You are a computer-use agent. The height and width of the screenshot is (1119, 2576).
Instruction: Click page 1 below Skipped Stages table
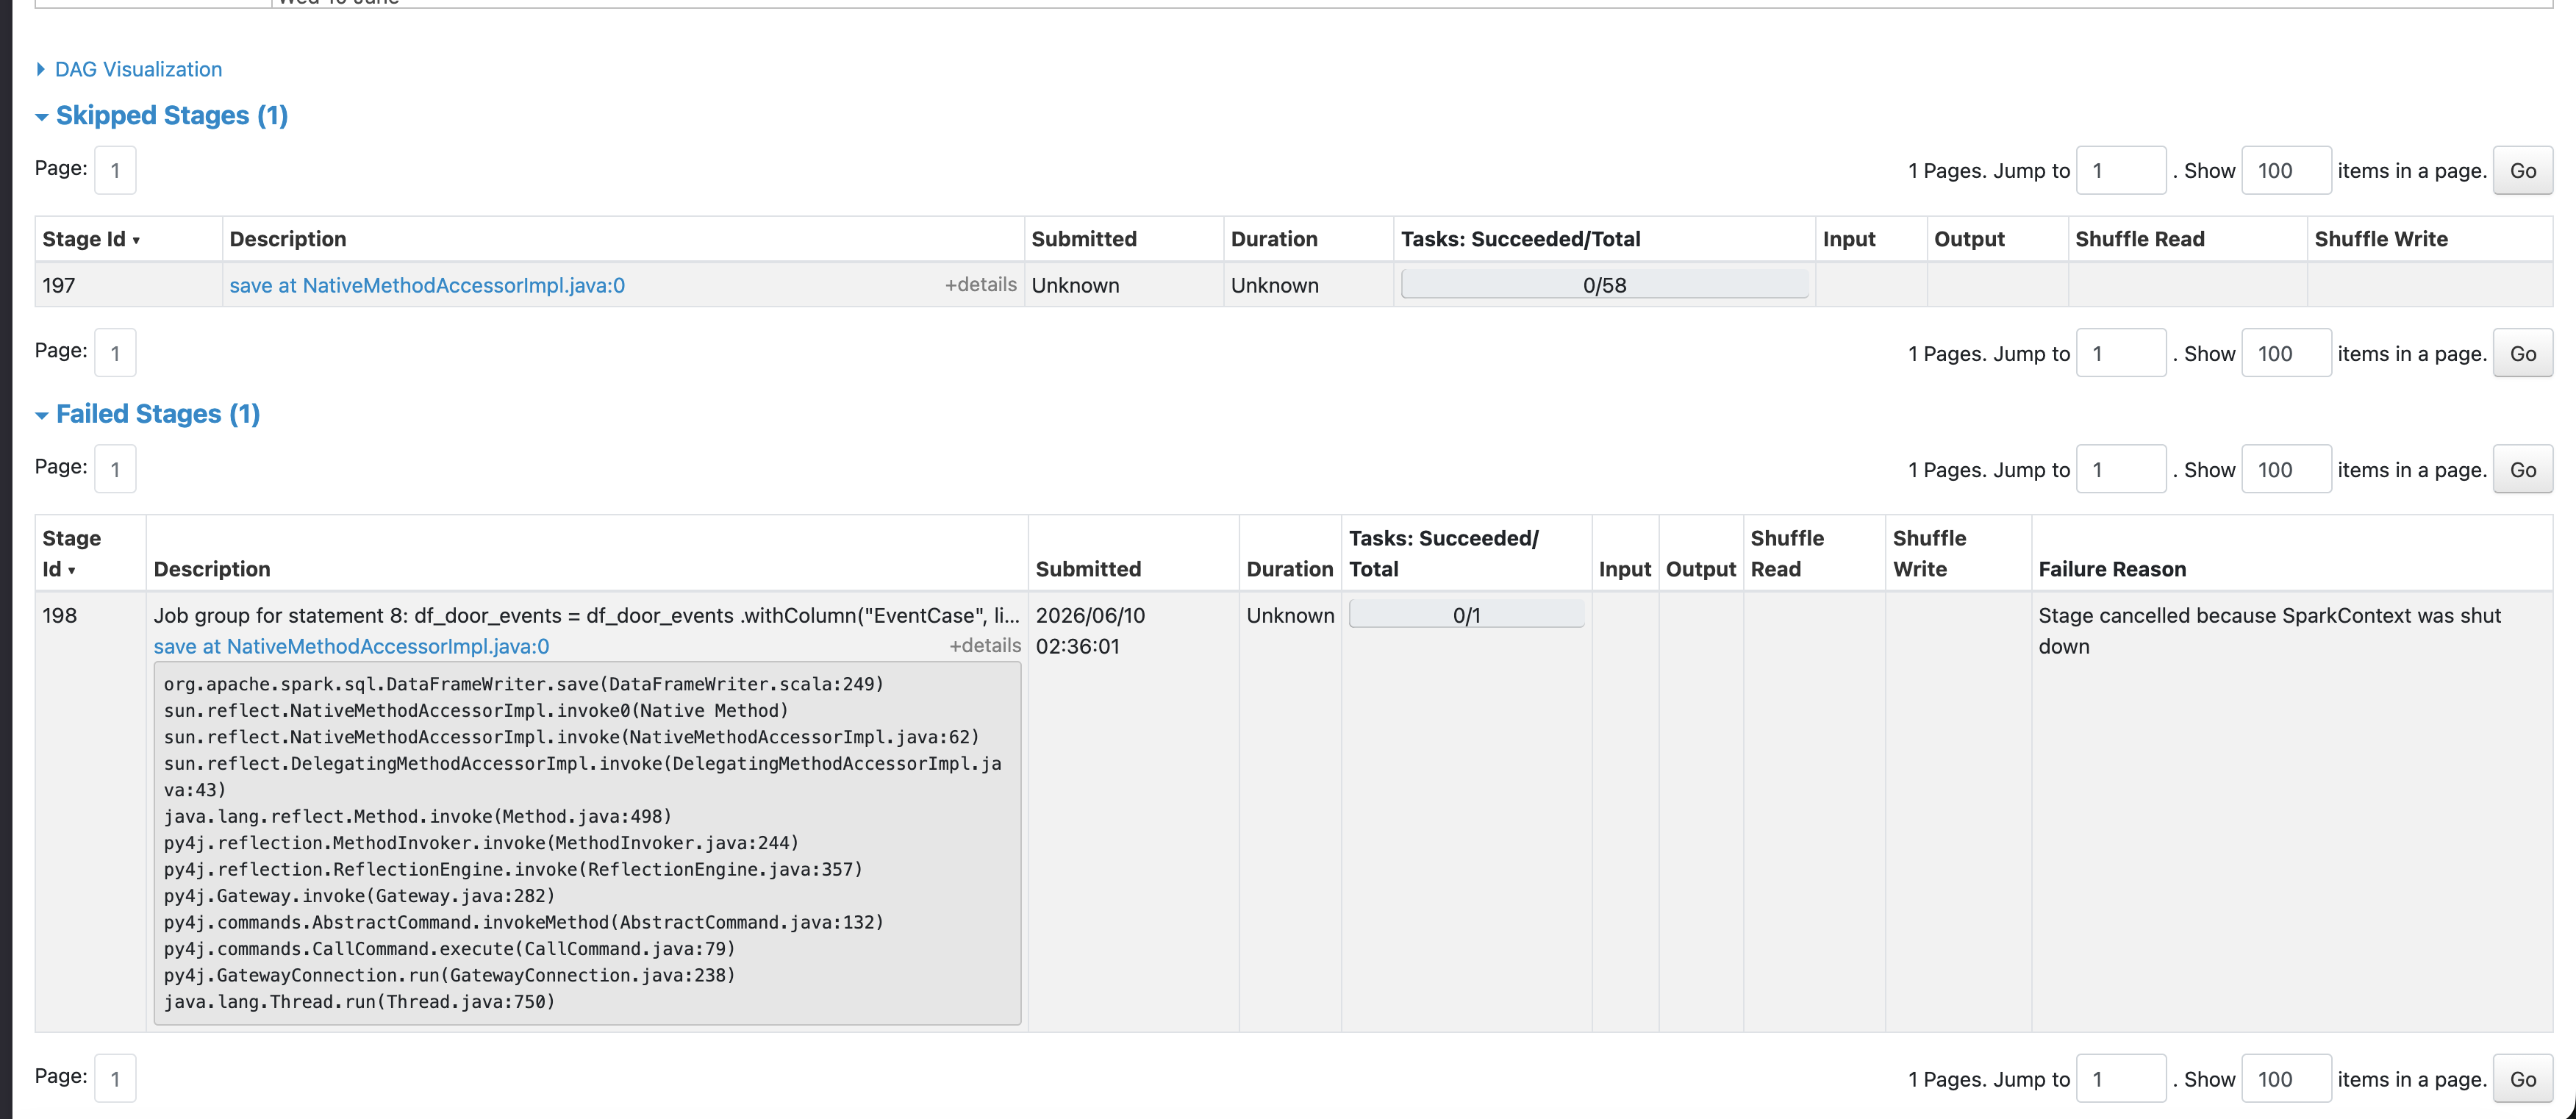coord(115,353)
